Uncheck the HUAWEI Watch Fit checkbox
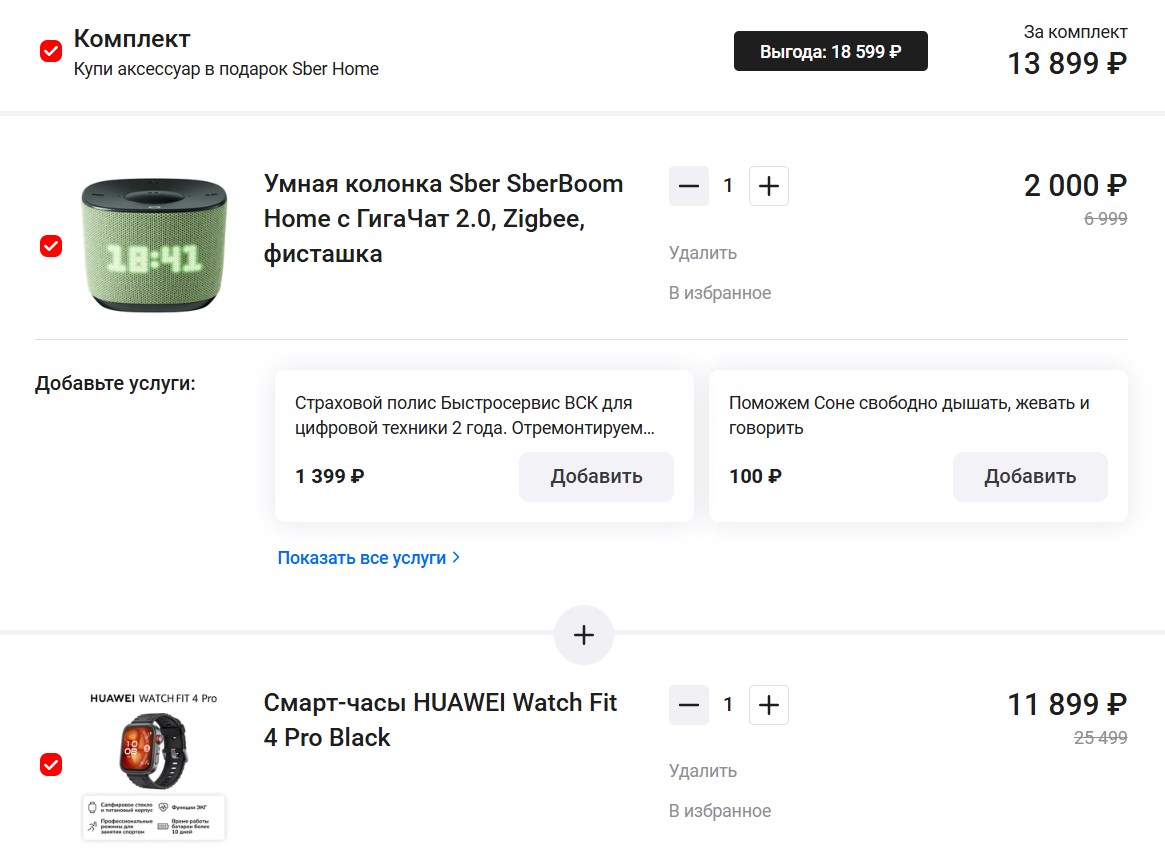This screenshot has width=1165, height=854. (x=51, y=764)
